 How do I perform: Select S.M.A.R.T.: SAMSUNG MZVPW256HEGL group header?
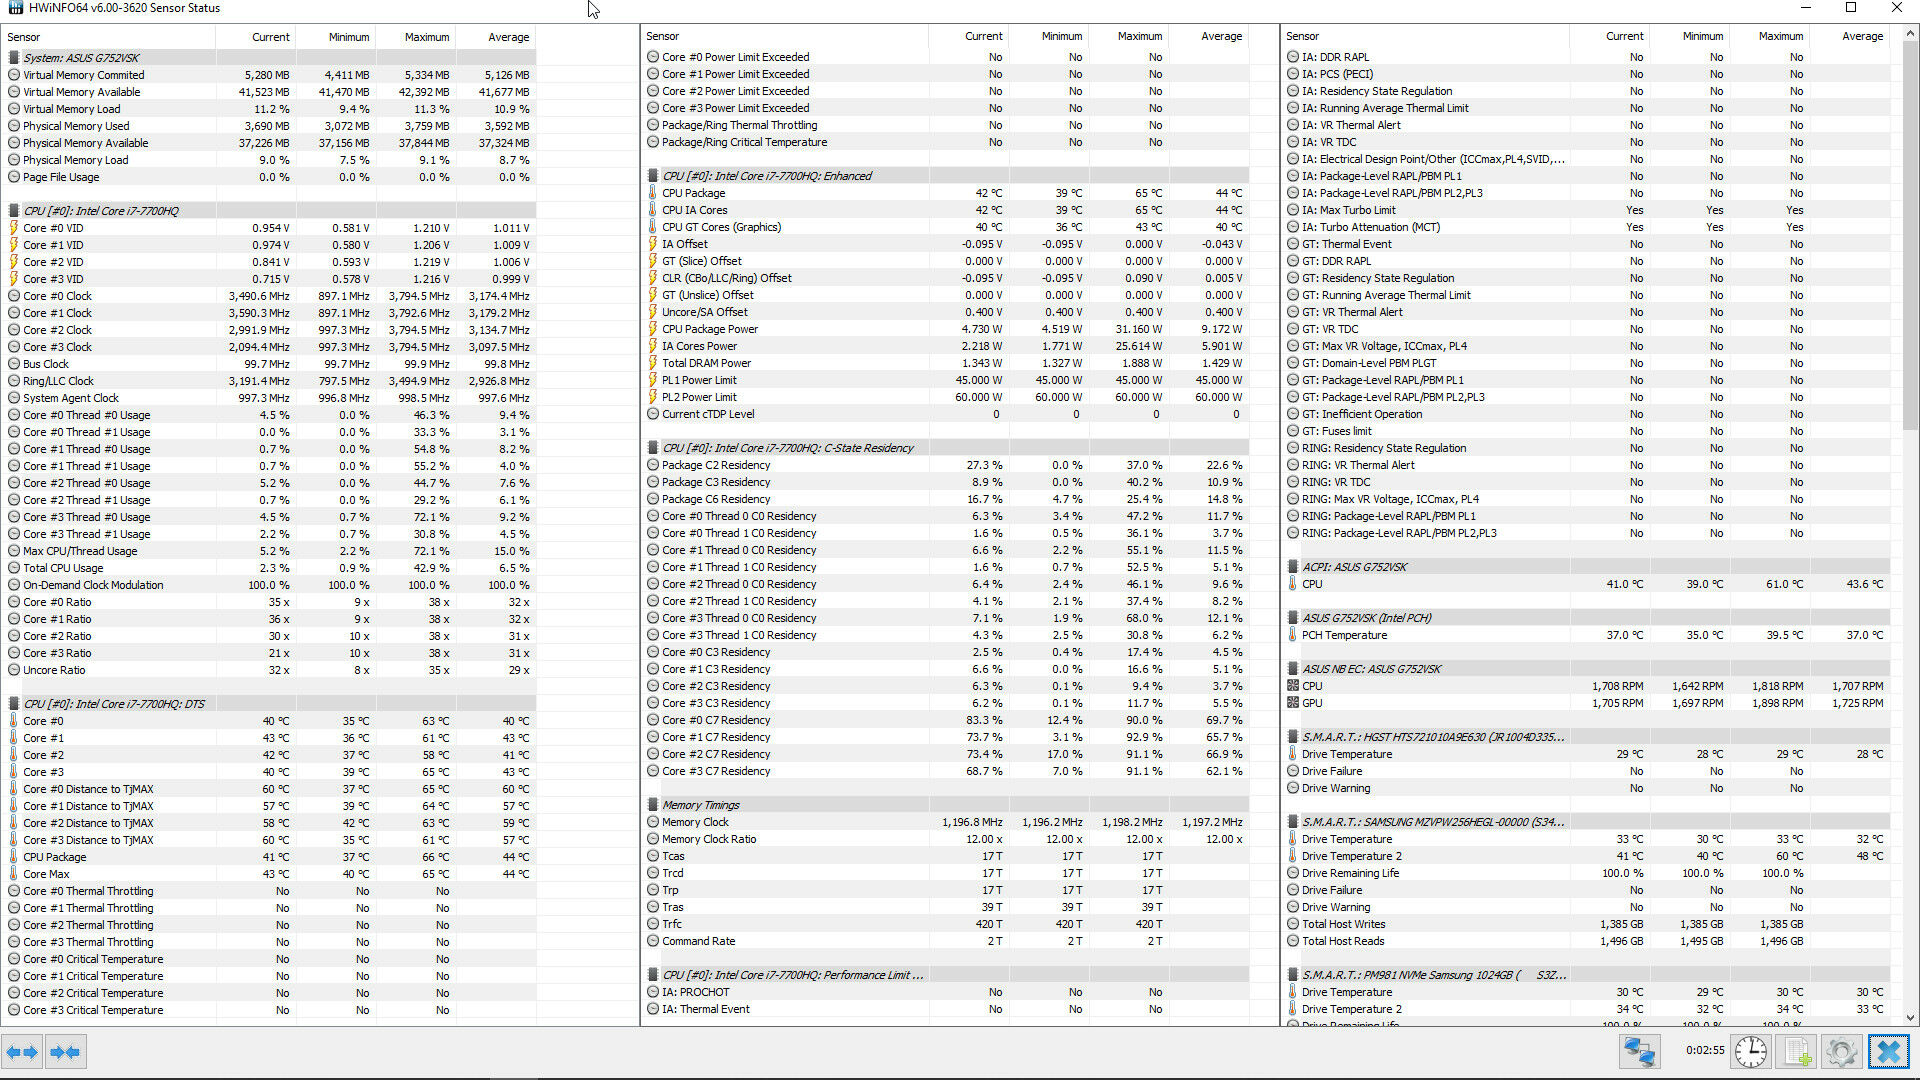click(1587, 822)
